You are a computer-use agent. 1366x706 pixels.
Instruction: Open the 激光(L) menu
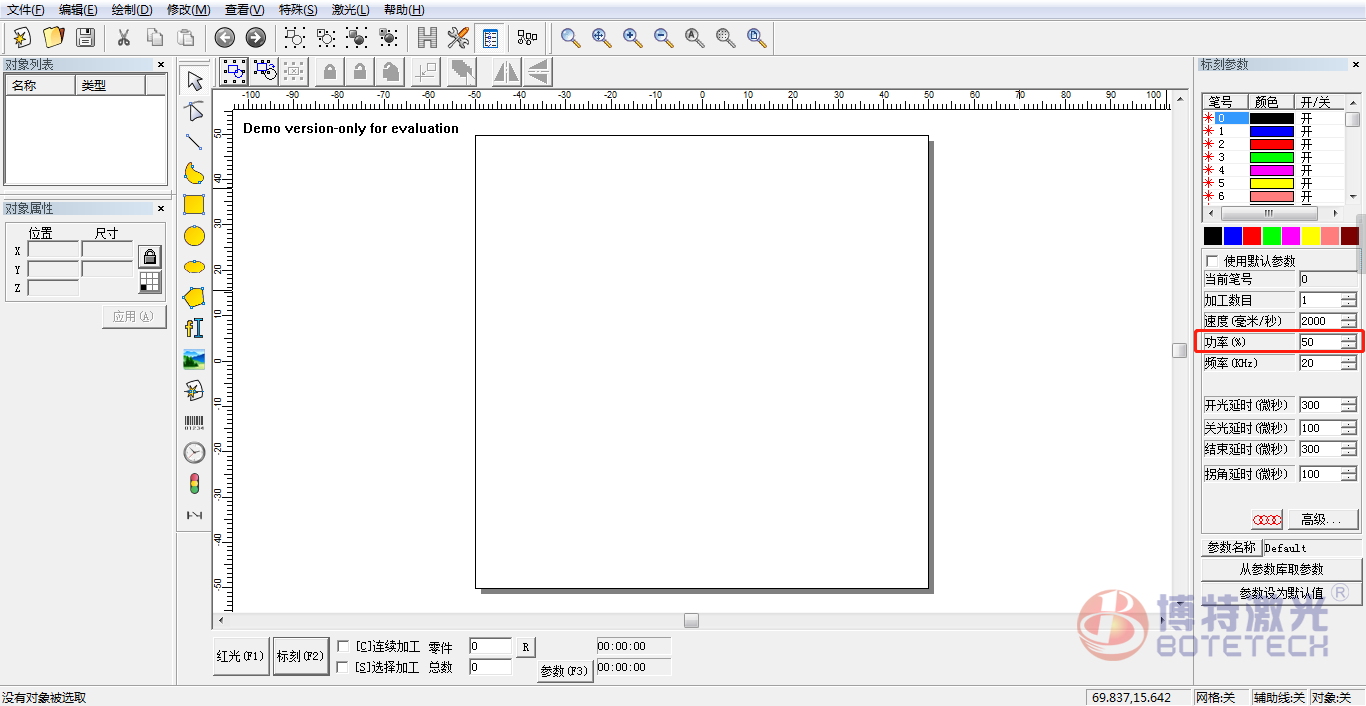click(350, 10)
